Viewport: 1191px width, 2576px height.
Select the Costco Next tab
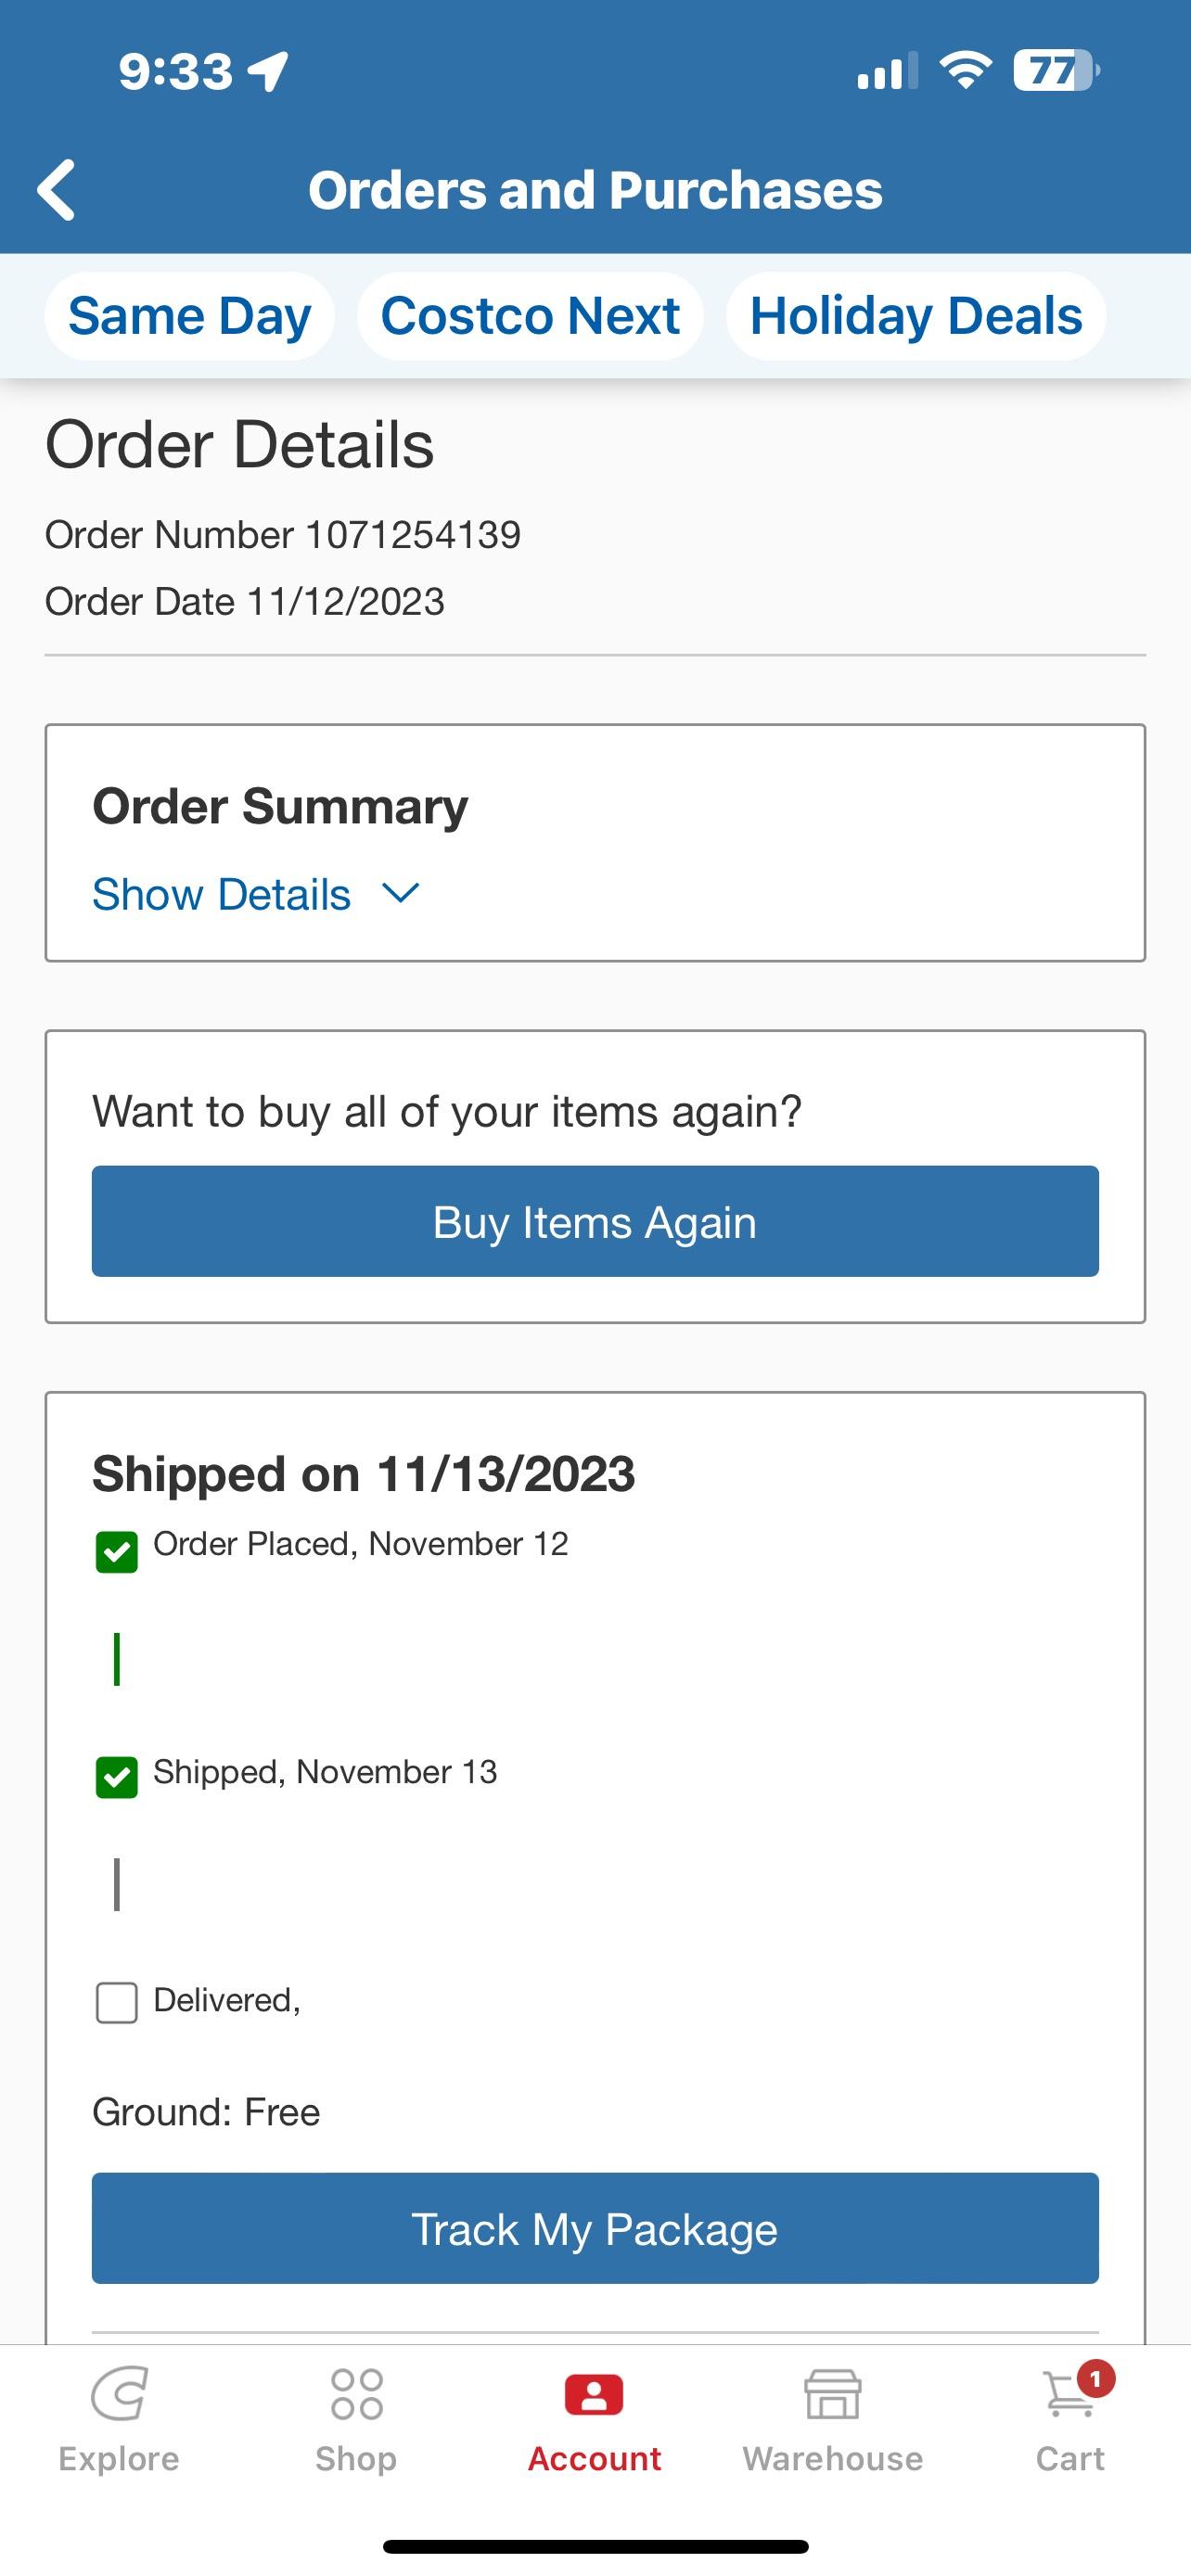click(x=530, y=316)
